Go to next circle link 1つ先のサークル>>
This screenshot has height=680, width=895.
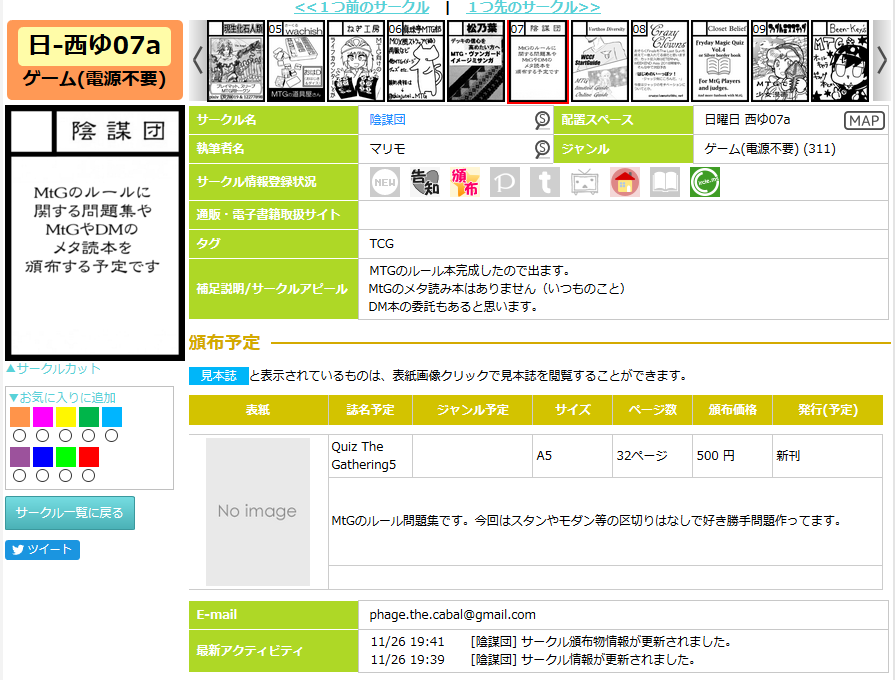534,7
